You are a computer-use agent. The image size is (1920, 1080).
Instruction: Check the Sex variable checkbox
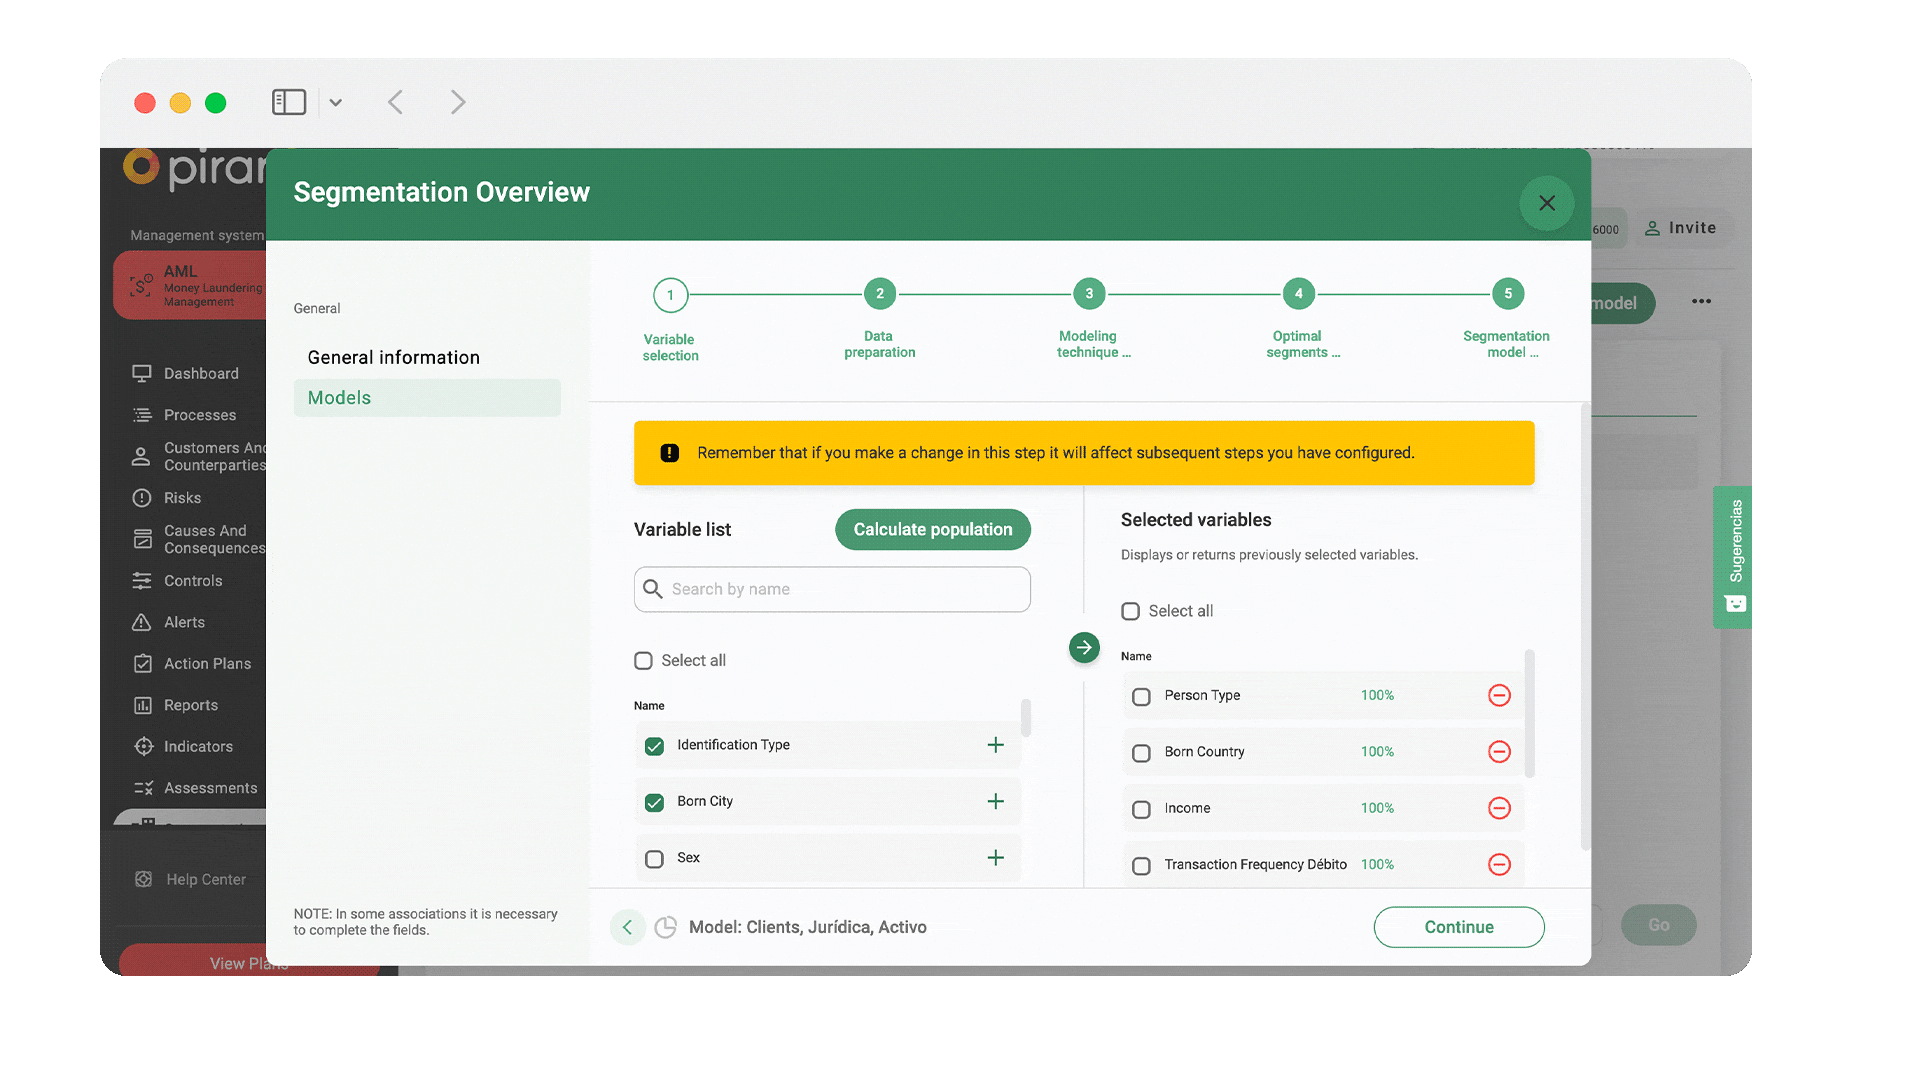click(654, 858)
